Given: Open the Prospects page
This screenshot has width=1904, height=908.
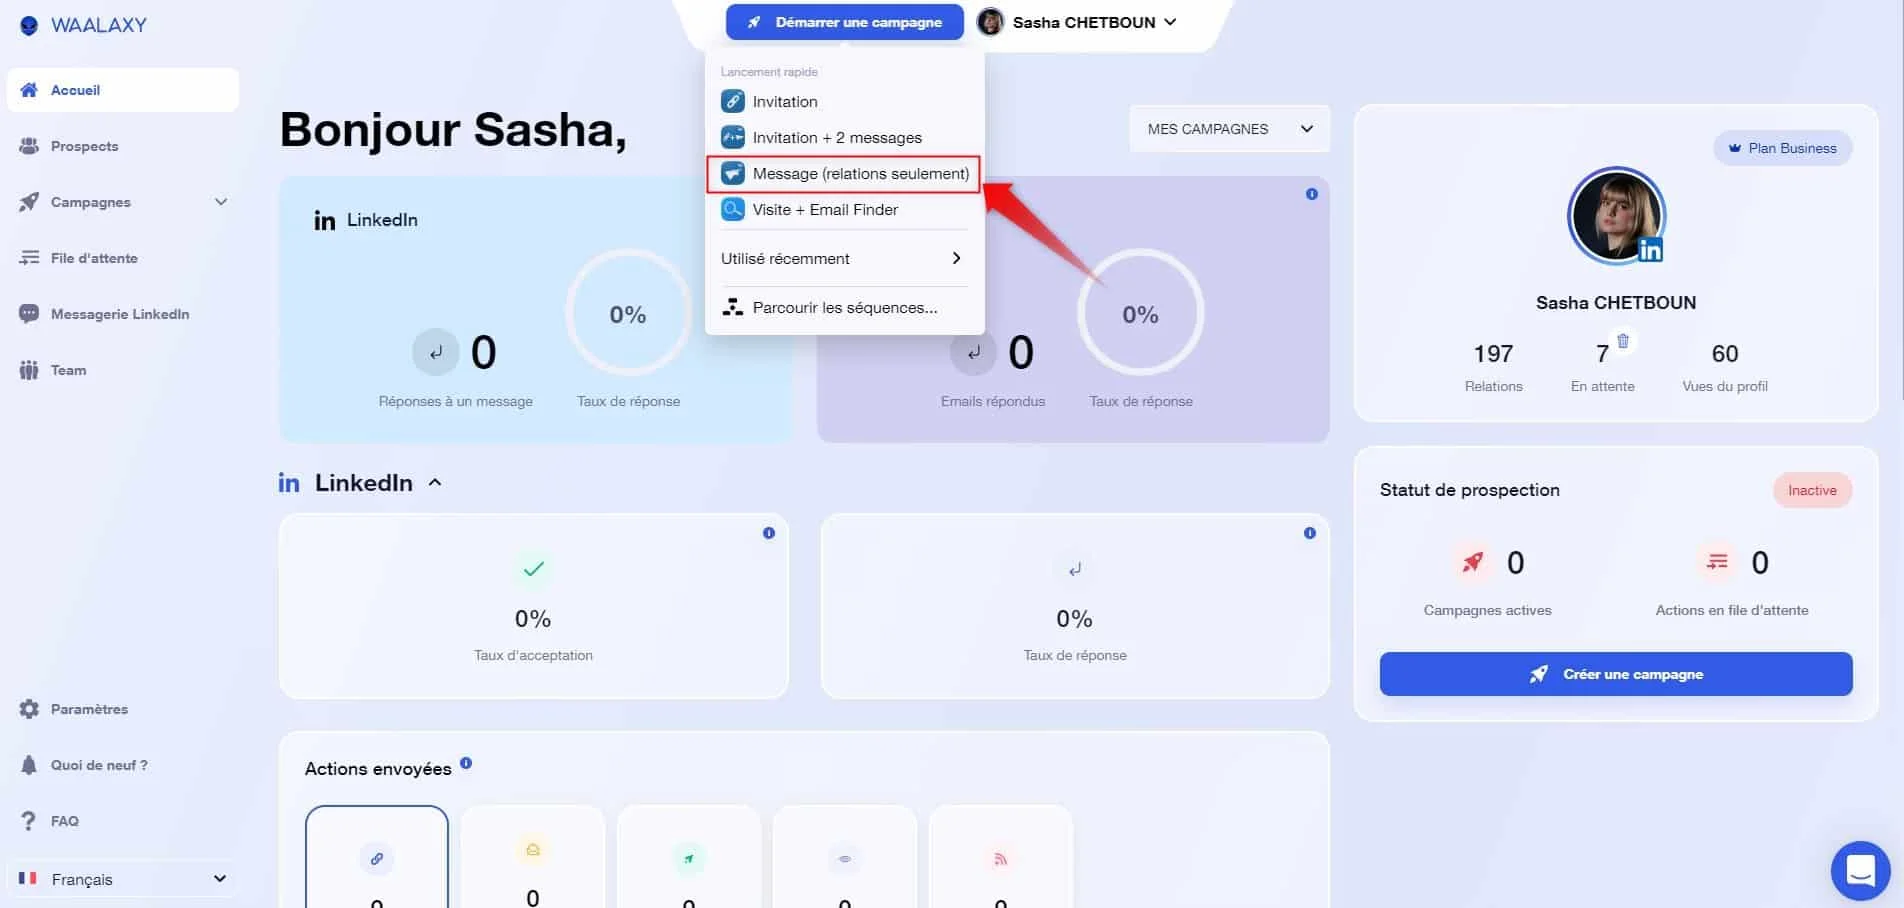Looking at the screenshot, I should pos(123,146).
